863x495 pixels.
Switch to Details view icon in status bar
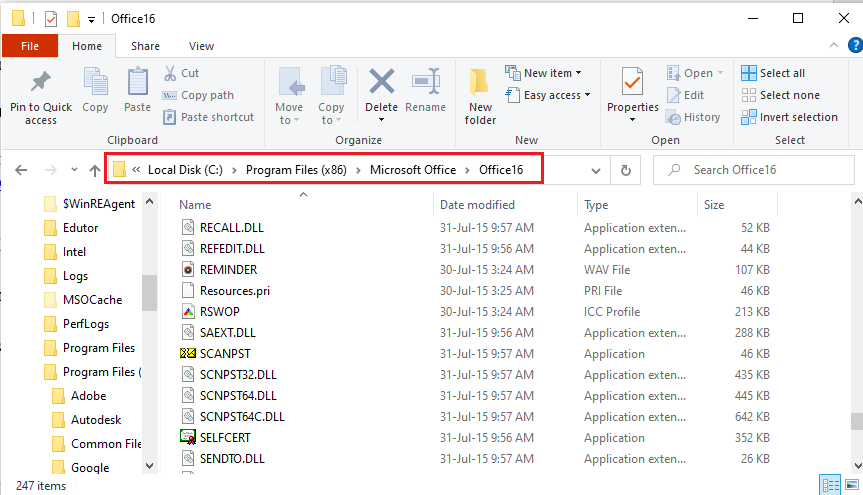coord(830,485)
